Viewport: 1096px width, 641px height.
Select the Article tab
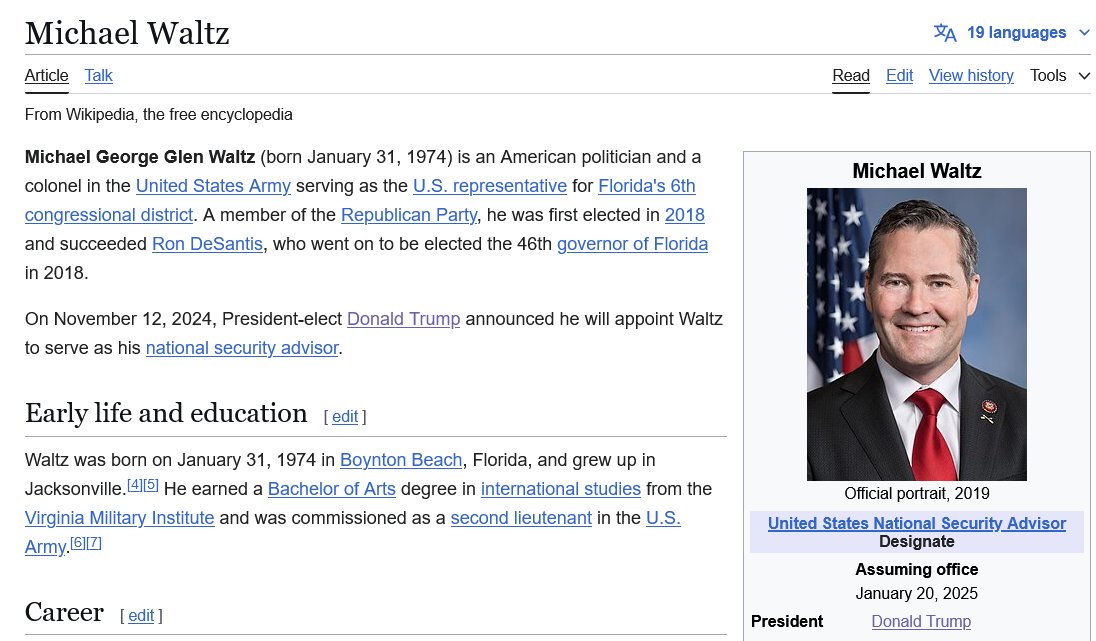47,76
